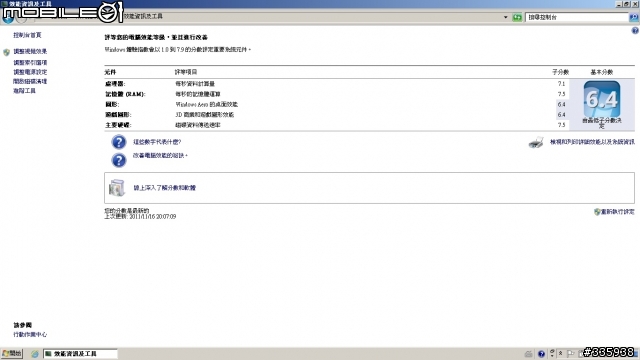640x360 pixels.
Task: Open the 控制台首頁 link
Action: [x=27, y=35]
